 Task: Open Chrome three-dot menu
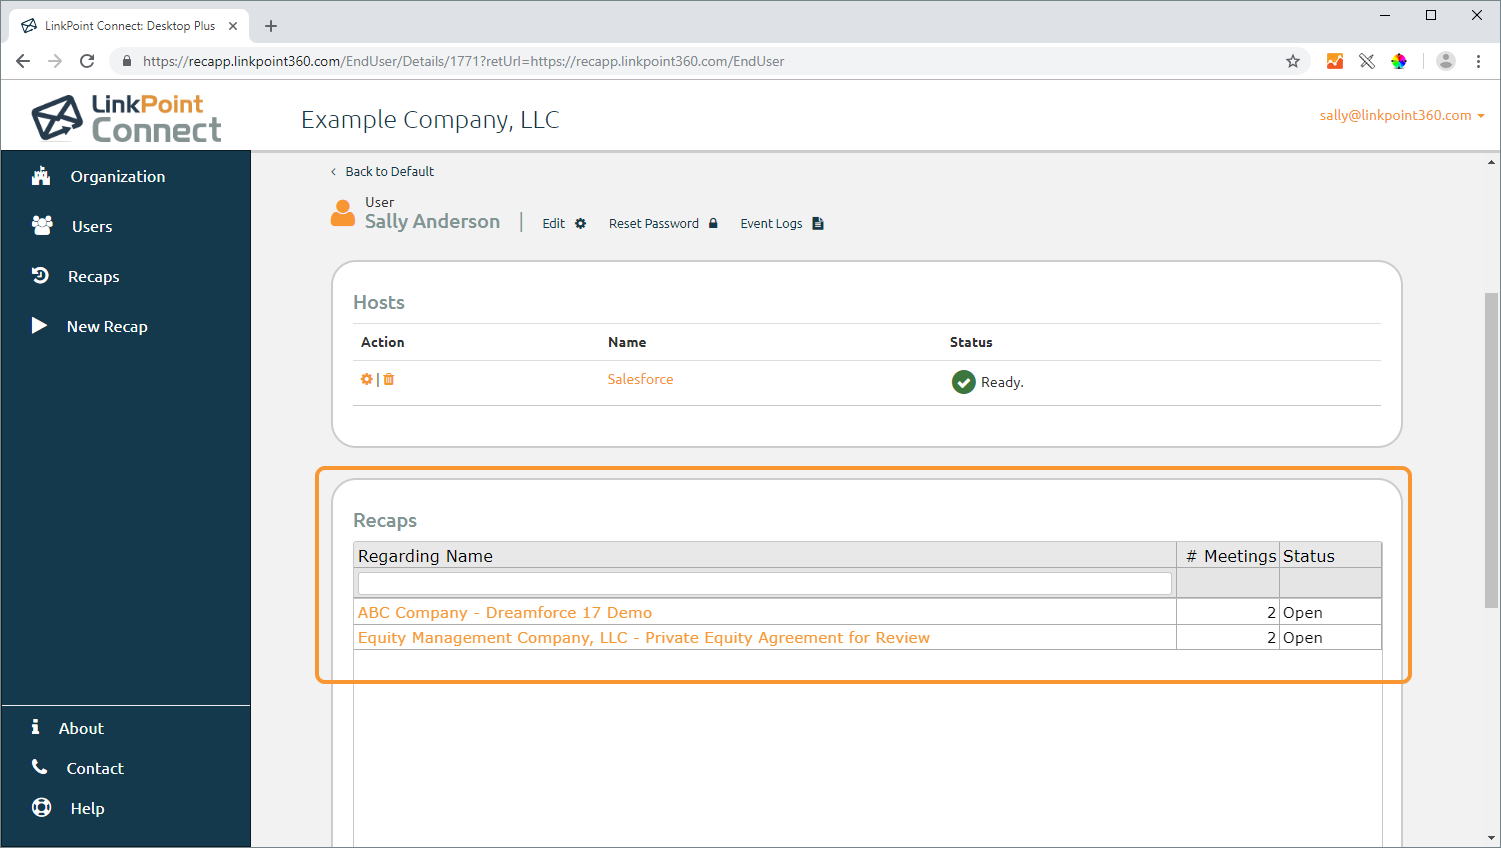click(x=1478, y=61)
